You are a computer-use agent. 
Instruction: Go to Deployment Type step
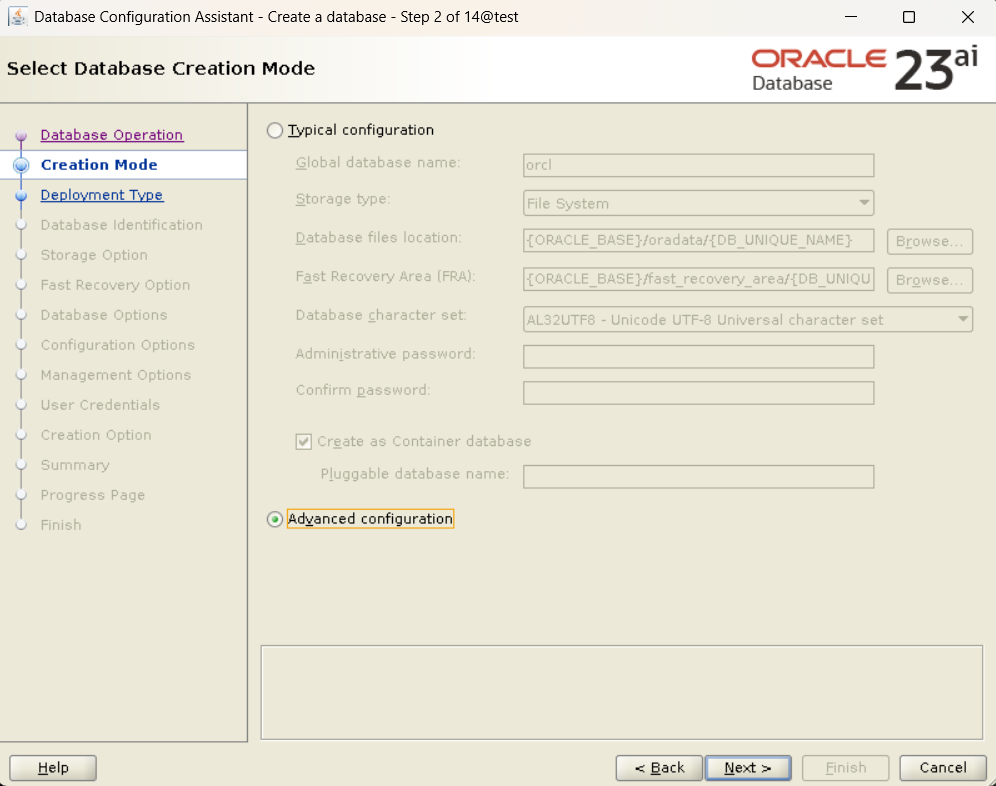pos(102,194)
